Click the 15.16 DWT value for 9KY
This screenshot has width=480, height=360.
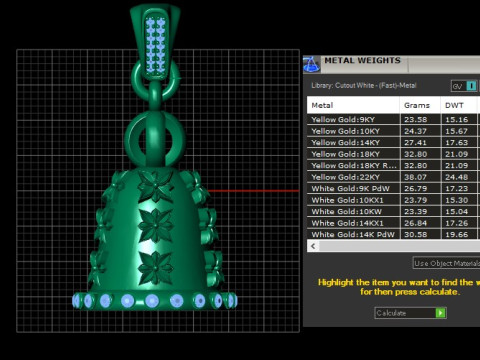(x=457, y=119)
